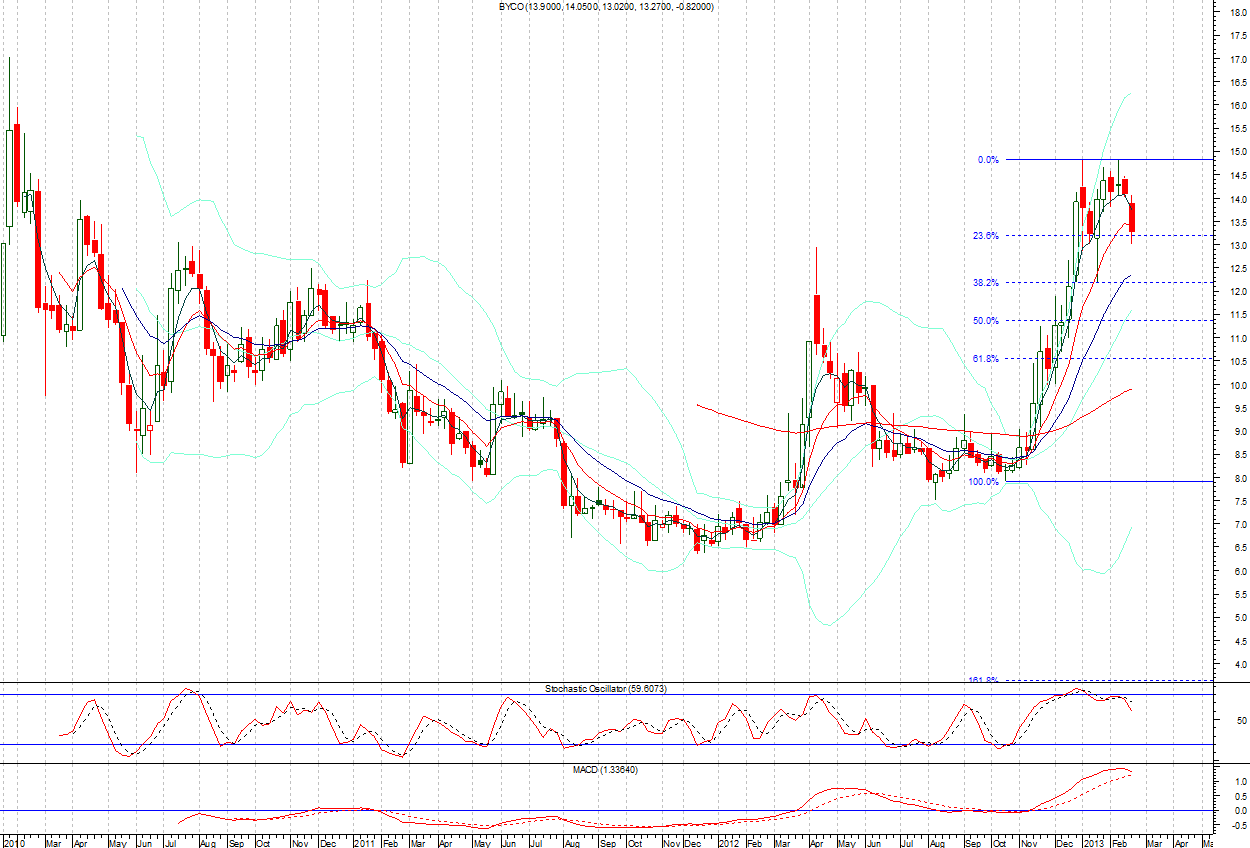Select the 161.8% Fibonacci extension label

982,680
